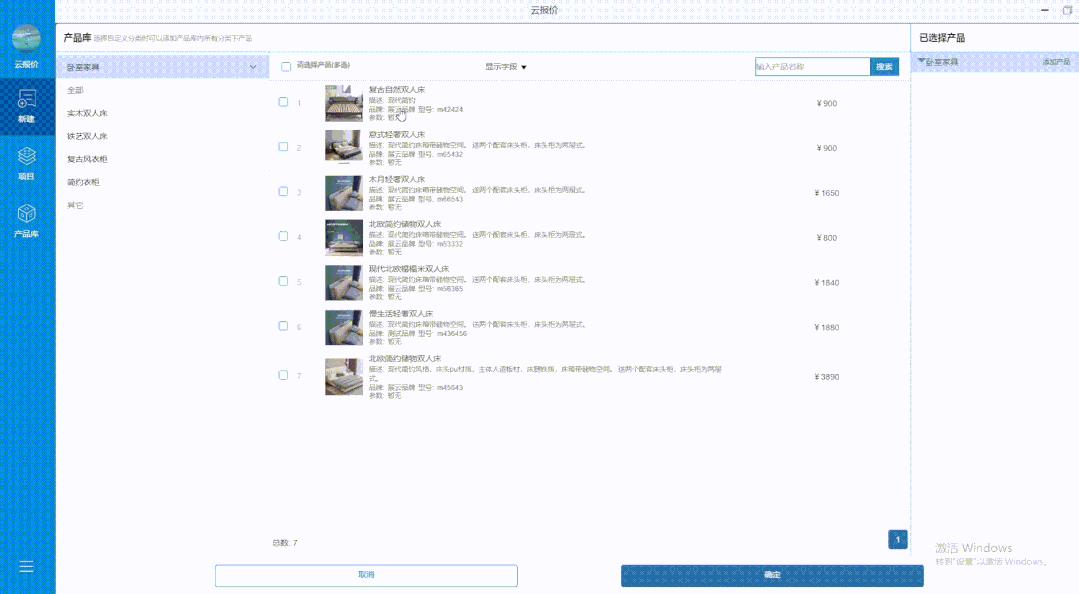Click thumbnail of 慢生活轻奢双人床
The width and height of the screenshot is (1079, 594).
pyautogui.click(x=343, y=327)
